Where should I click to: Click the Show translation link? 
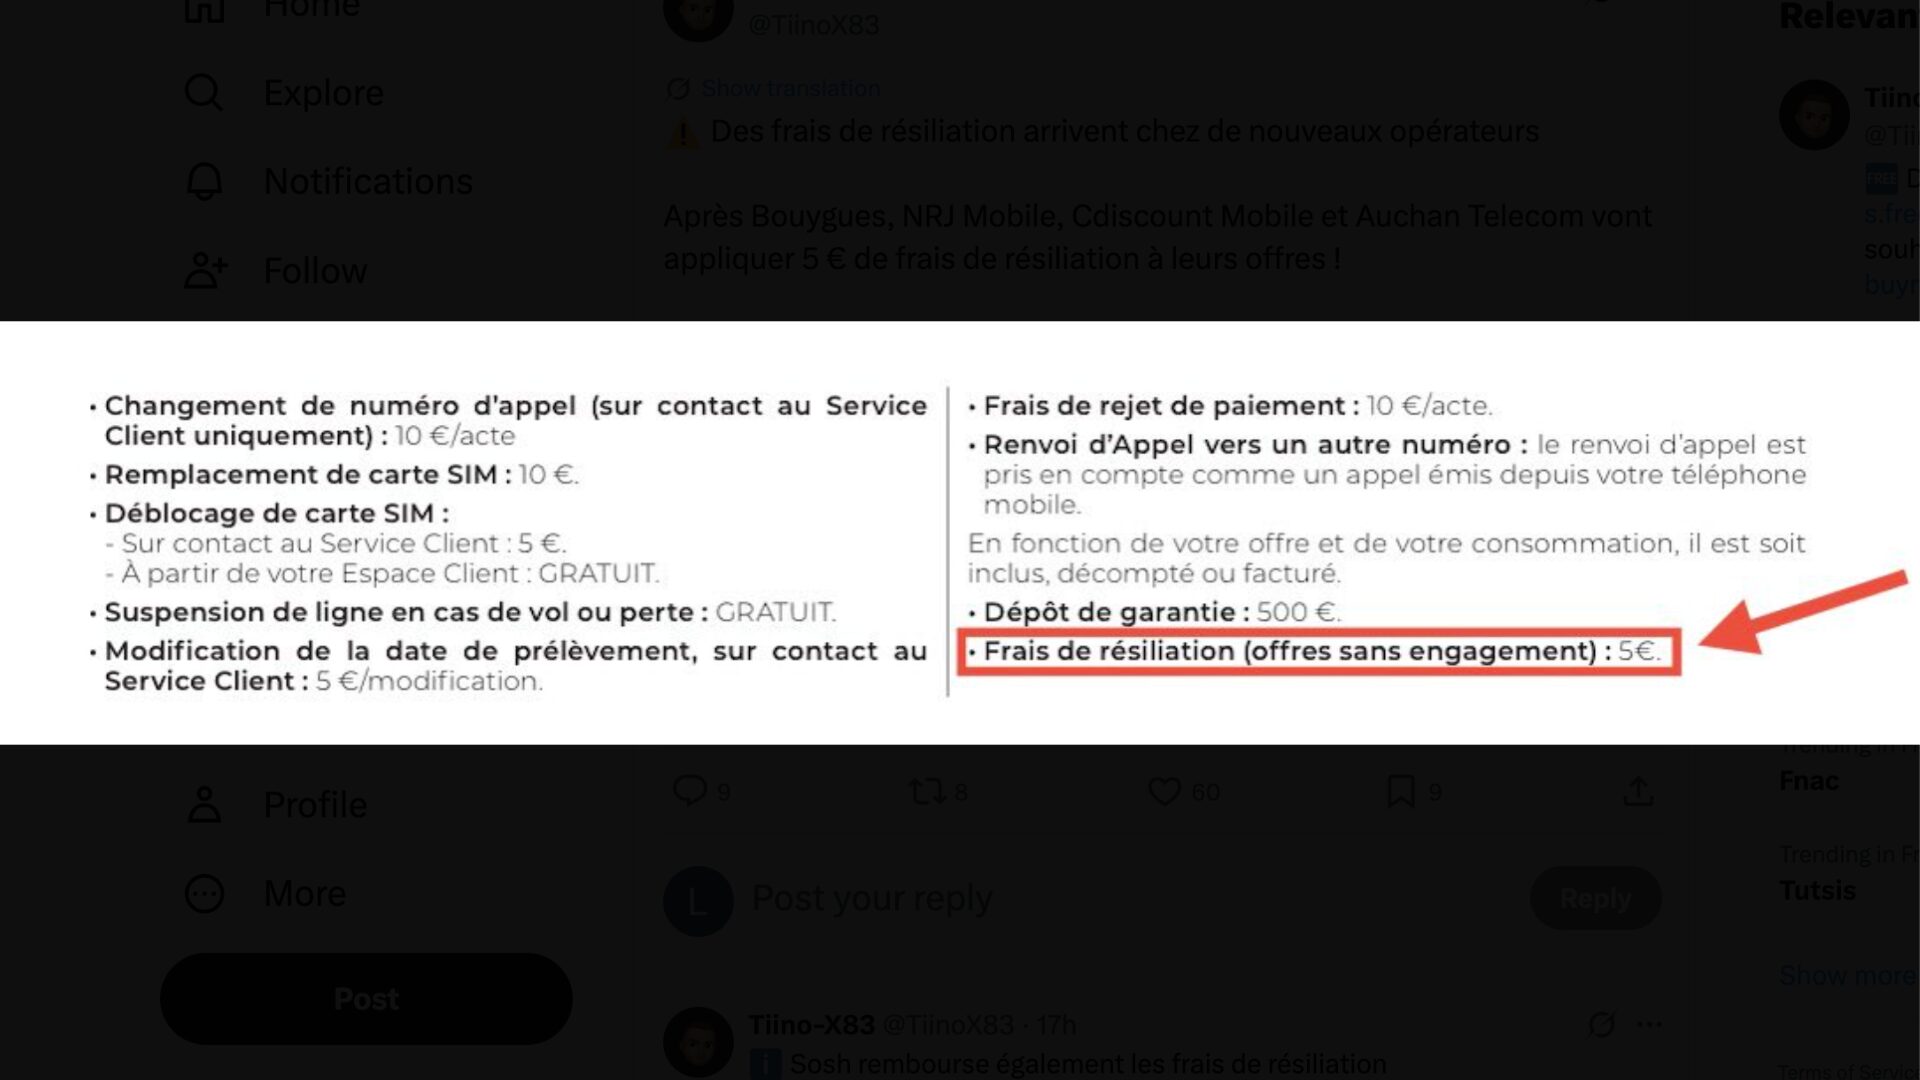[790, 88]
